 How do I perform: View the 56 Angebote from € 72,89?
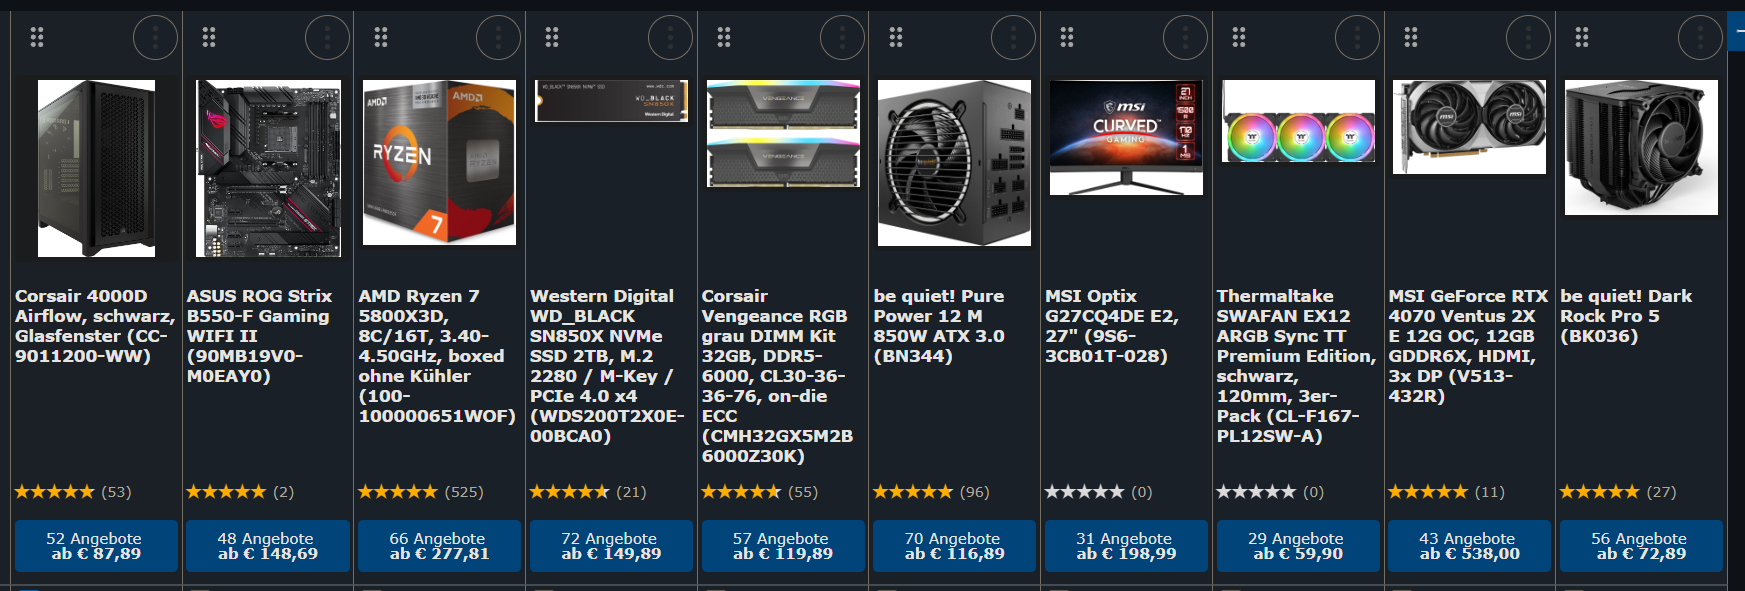pyautogui.click(x=1641, y=546)
